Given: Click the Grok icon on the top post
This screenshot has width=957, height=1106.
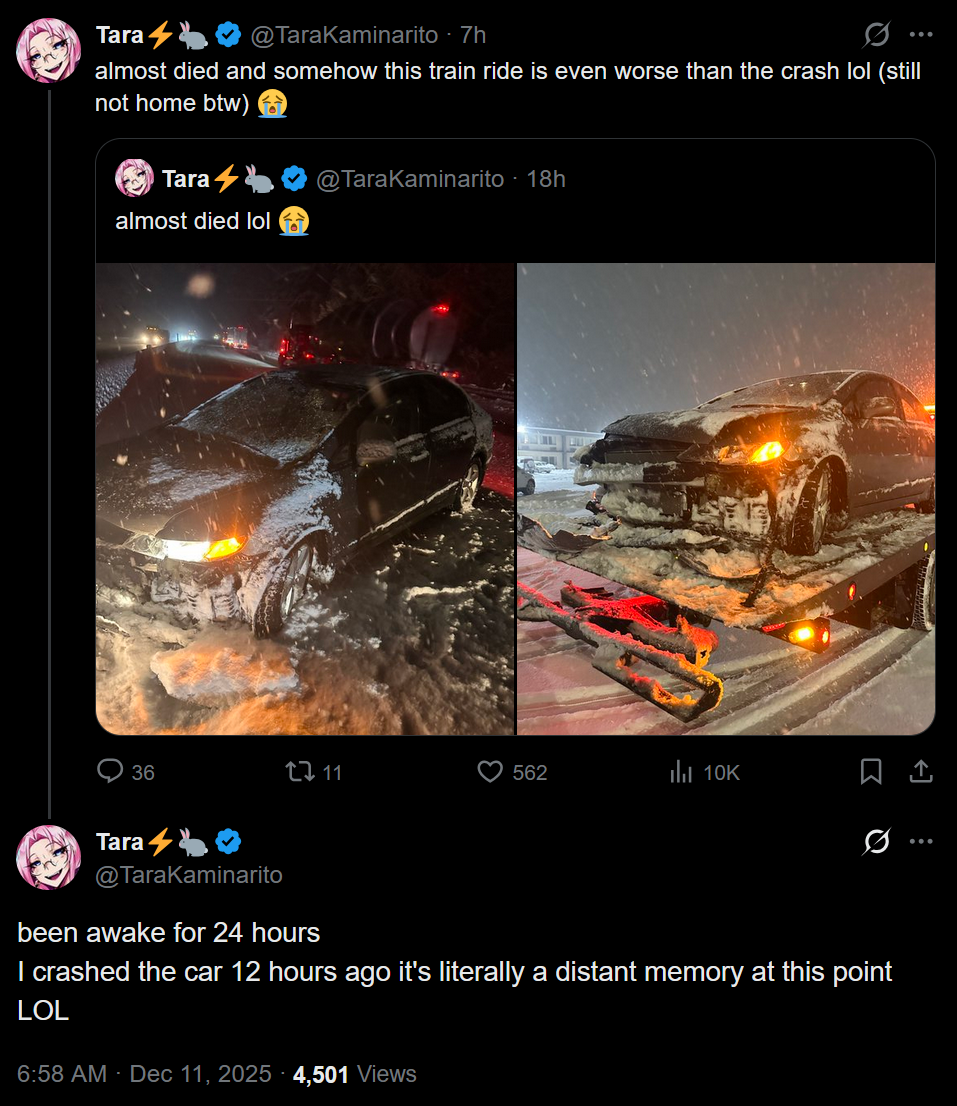Looking at the screenshot, I should point(877,34).
